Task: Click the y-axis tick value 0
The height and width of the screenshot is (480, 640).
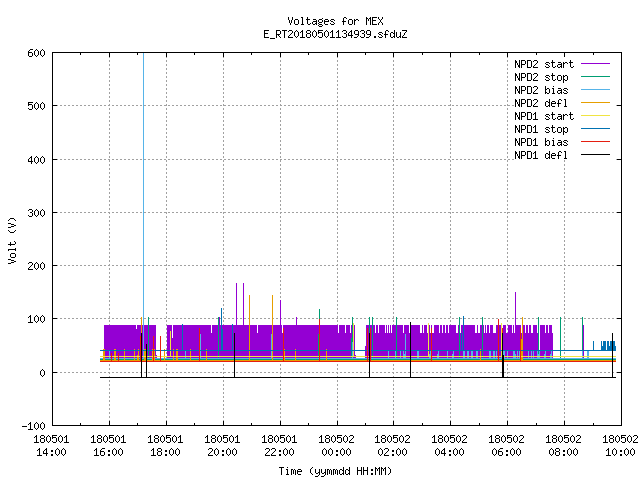Action: [42, 373]
